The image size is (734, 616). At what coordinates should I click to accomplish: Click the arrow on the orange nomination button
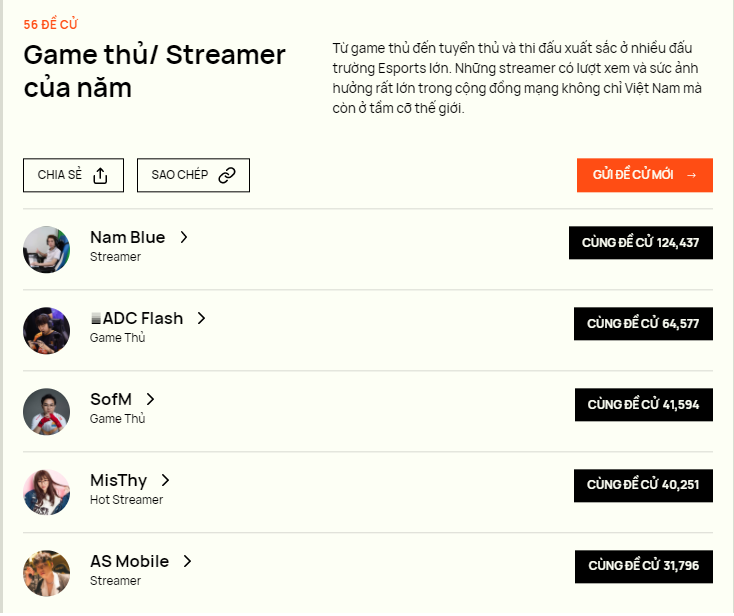[x=691, y=175]
